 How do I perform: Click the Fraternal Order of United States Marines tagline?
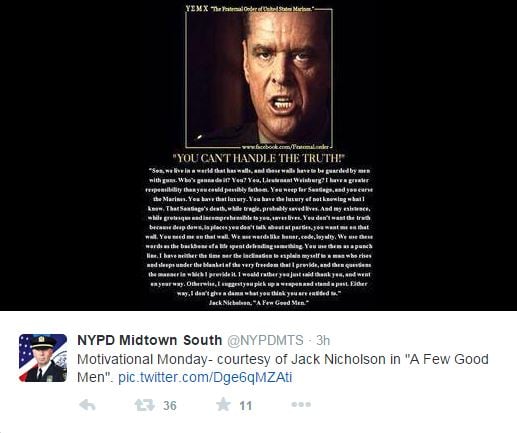coord(263,9)
